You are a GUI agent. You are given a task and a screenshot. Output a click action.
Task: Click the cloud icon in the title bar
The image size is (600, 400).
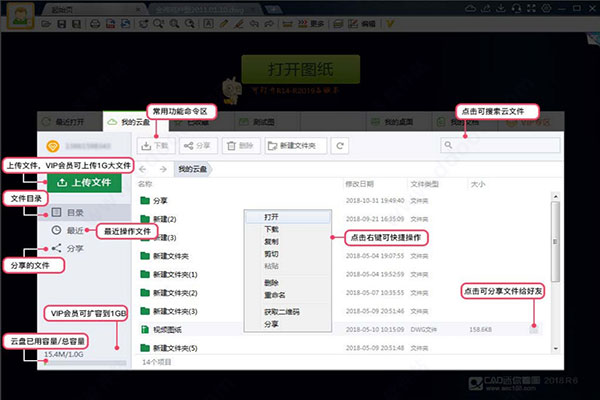[x=471, y=8]
